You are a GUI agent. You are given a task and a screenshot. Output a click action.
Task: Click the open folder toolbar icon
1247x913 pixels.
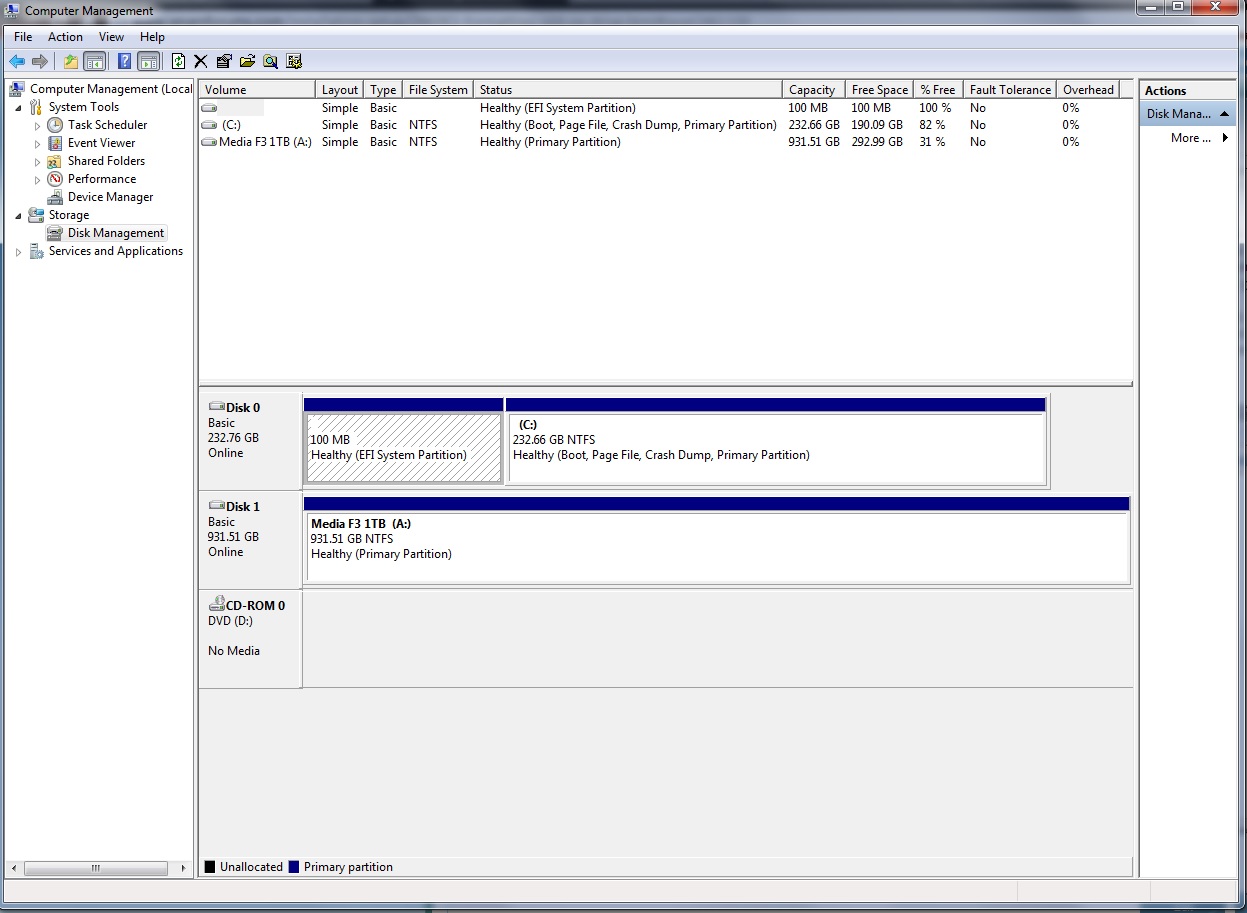click(247, 61)
